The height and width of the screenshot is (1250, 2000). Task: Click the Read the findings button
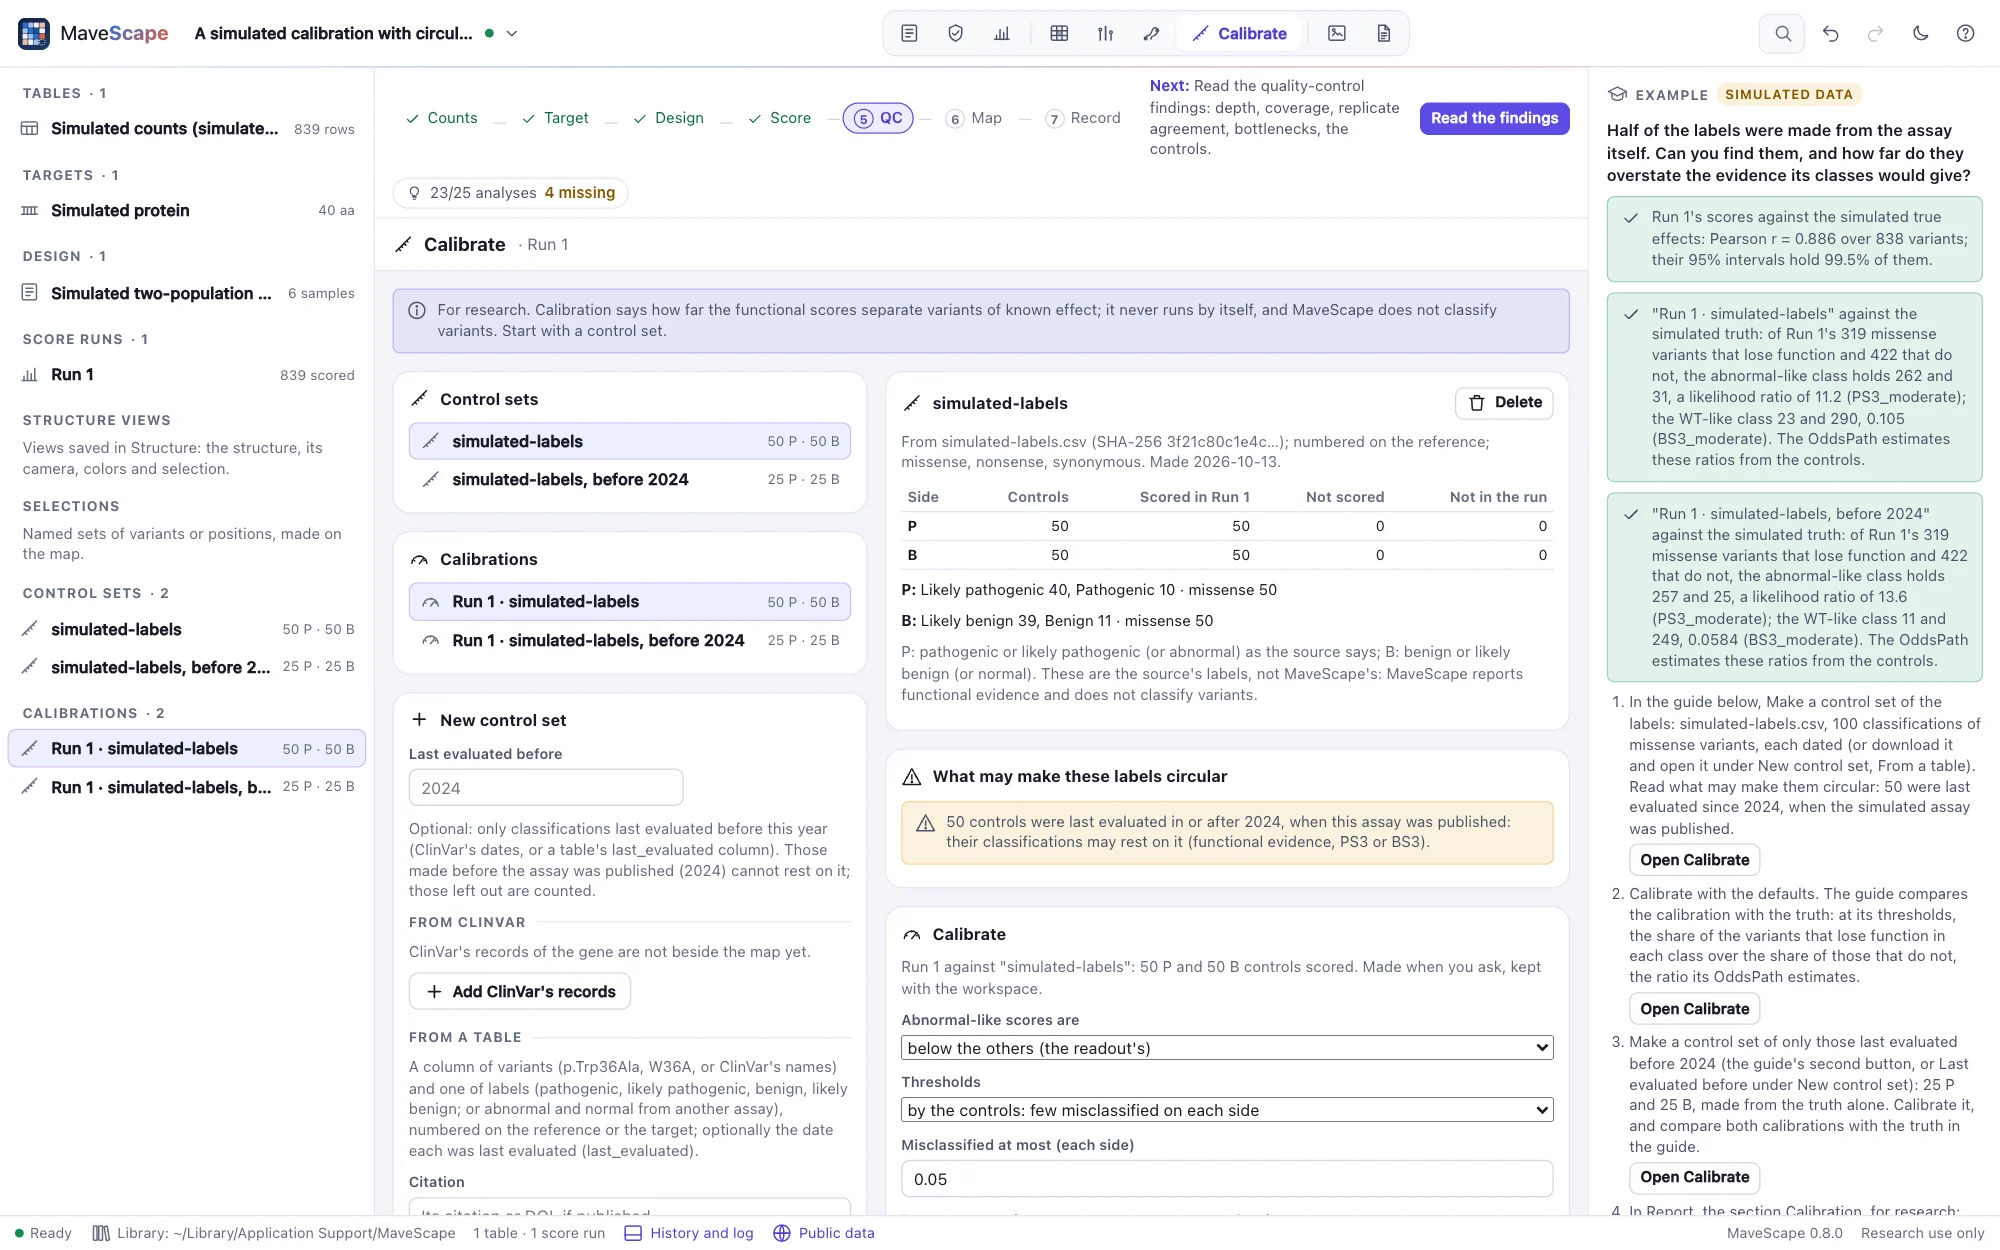click(1494, 118)
